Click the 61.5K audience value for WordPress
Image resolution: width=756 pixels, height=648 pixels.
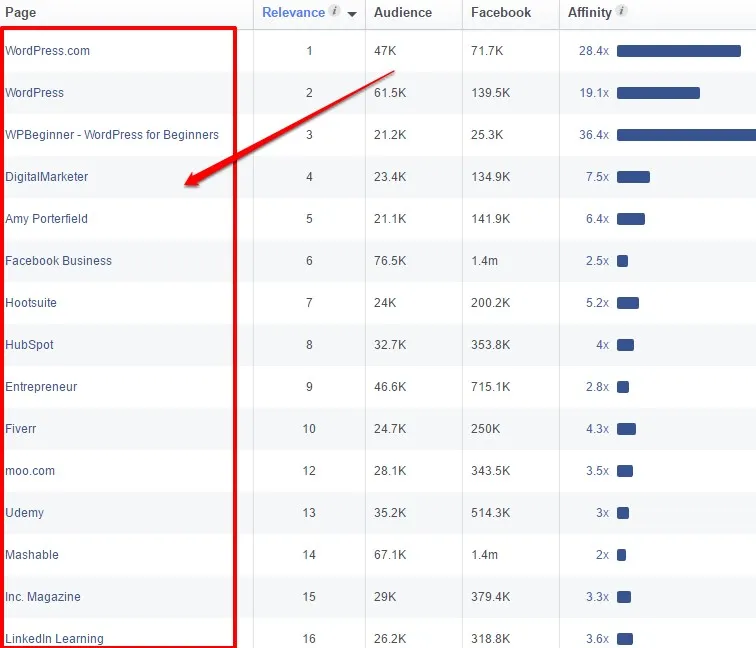390,93
